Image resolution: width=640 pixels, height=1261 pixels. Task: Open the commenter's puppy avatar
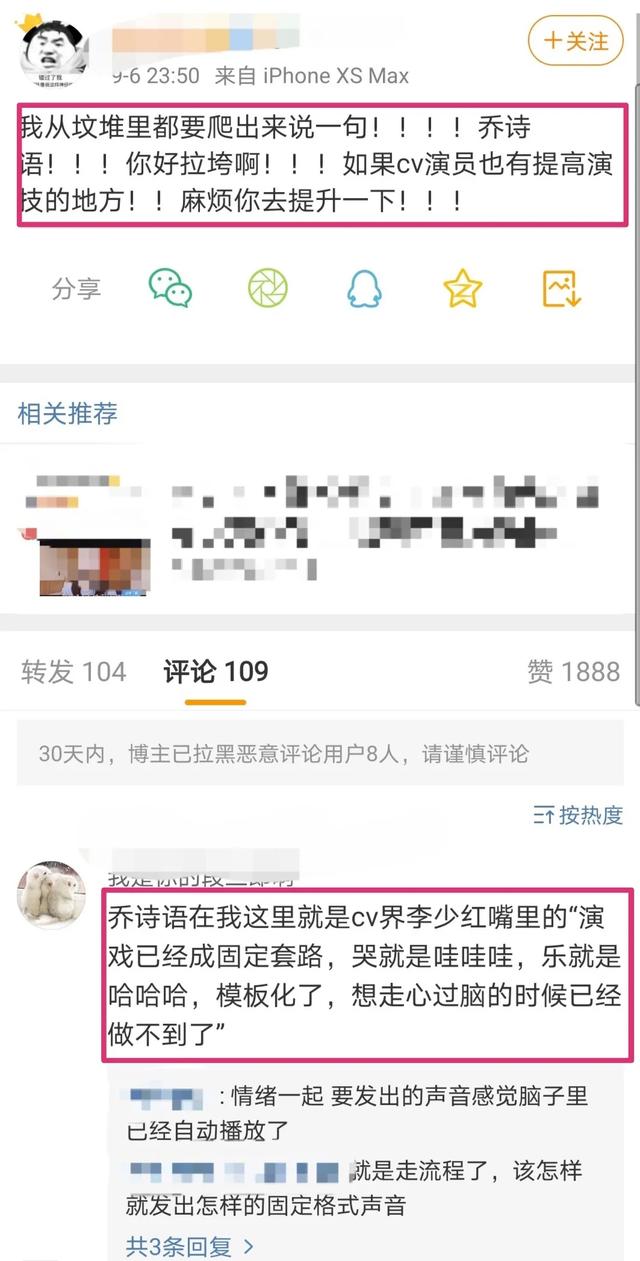52,893
